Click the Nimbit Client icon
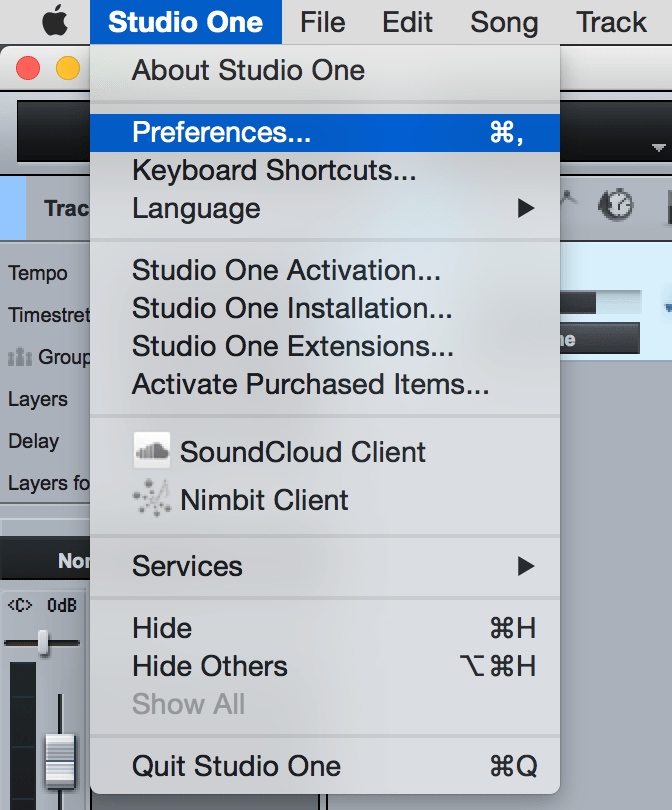 click(x=152, y=499)
